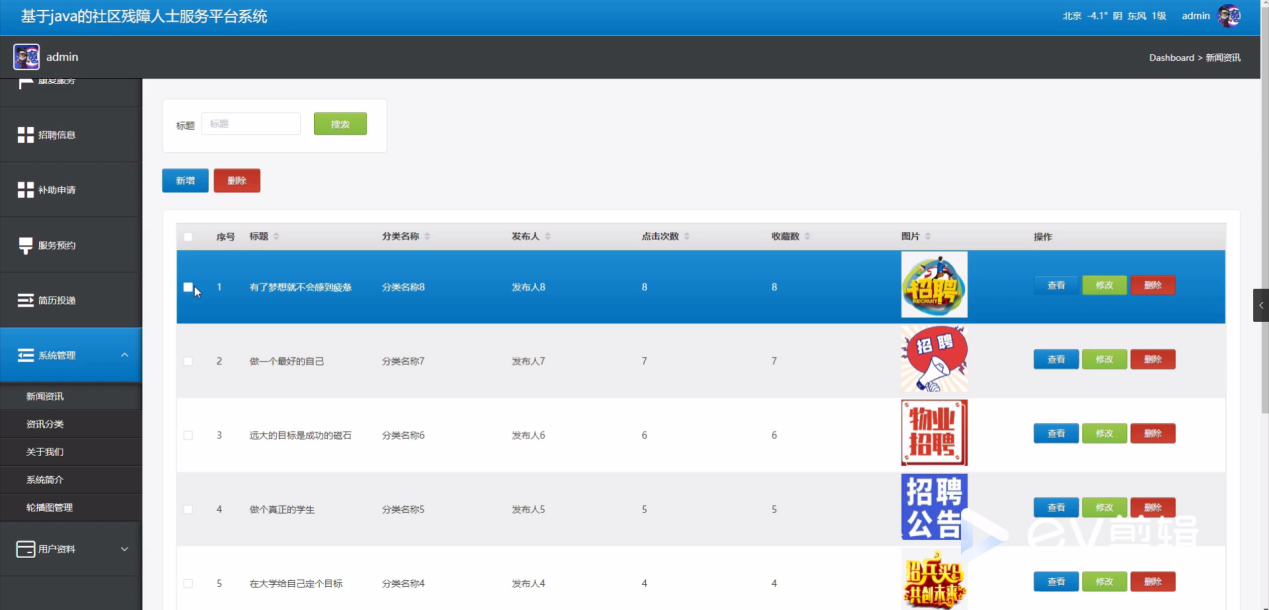
Task: Click the Beijing weather text in header
Action: [1114, 16]
